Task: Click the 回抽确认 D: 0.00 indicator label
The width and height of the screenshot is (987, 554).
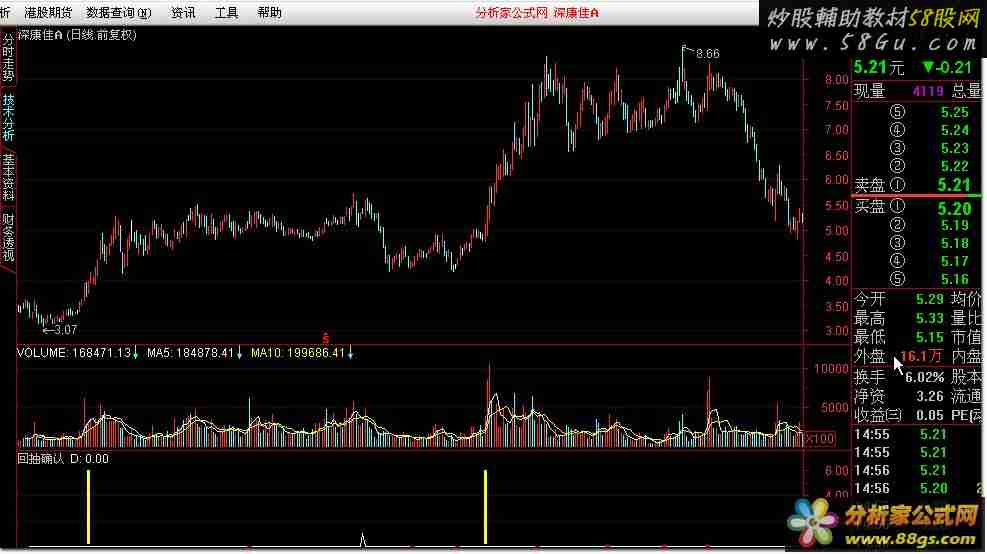Action: click(63, 459)
